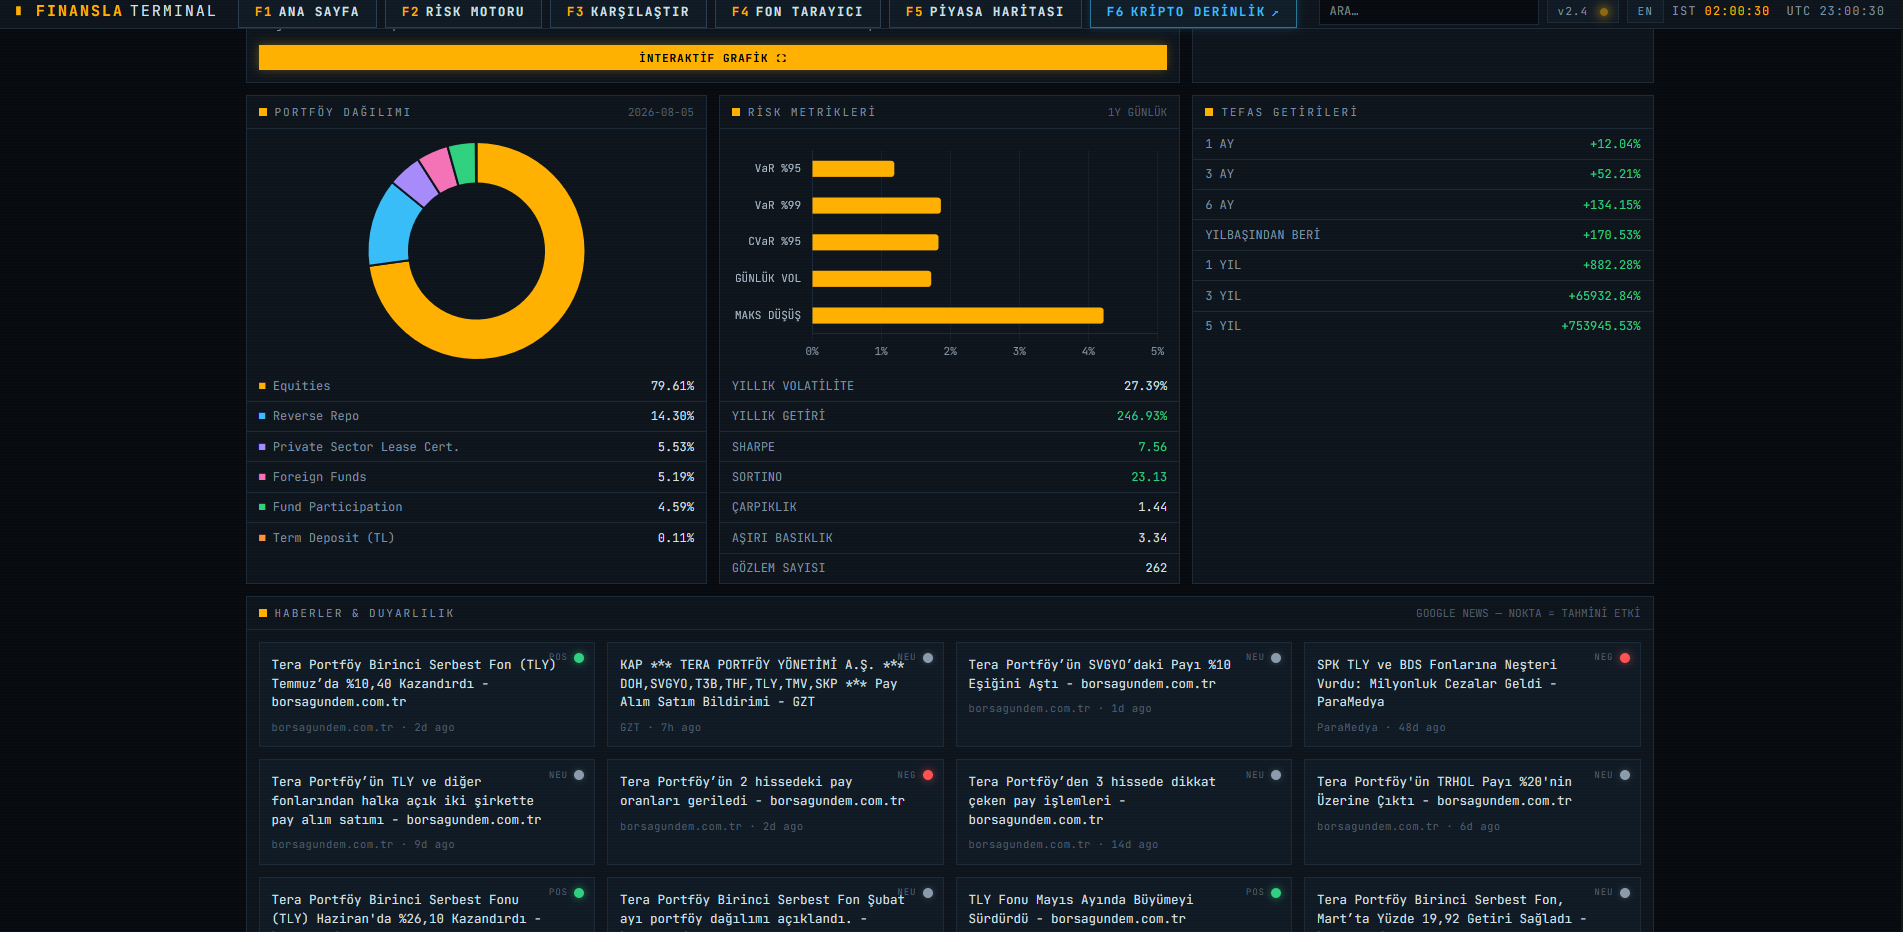Click the green Fund Participation donut slice
The width and height of the screenshot is (1903, 932).
click(463, 163)
